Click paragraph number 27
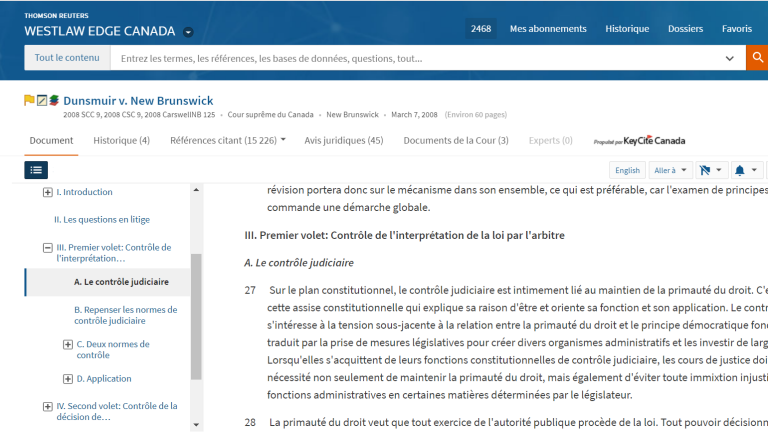 point(250,290)
